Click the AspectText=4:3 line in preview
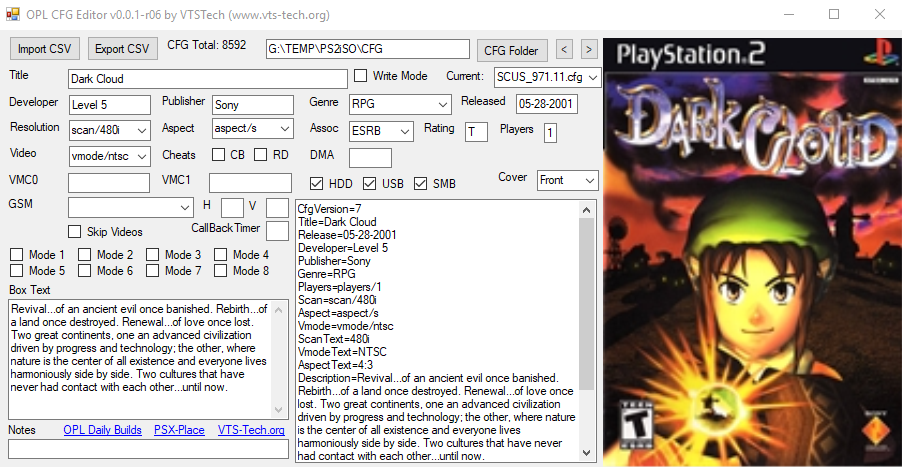Viewport: 902px width, 467px height. click(335, 365)
